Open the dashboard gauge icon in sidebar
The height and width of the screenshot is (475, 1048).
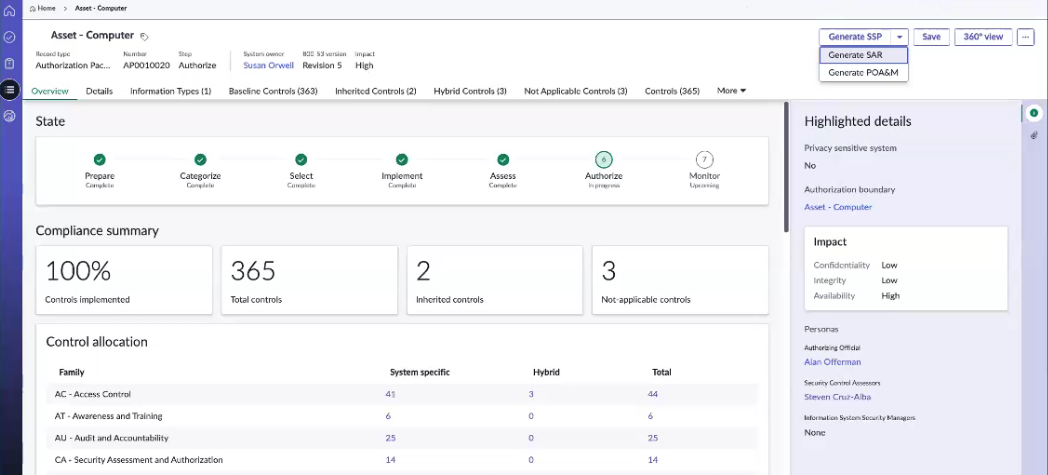pyautogui.click(x=9, y=116)
